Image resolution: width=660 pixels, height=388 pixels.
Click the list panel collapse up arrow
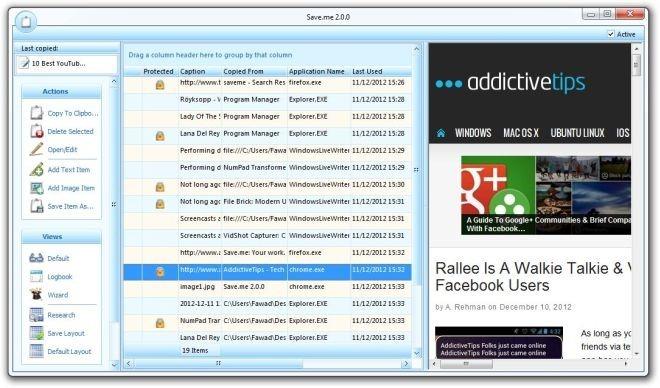[416, 49]
